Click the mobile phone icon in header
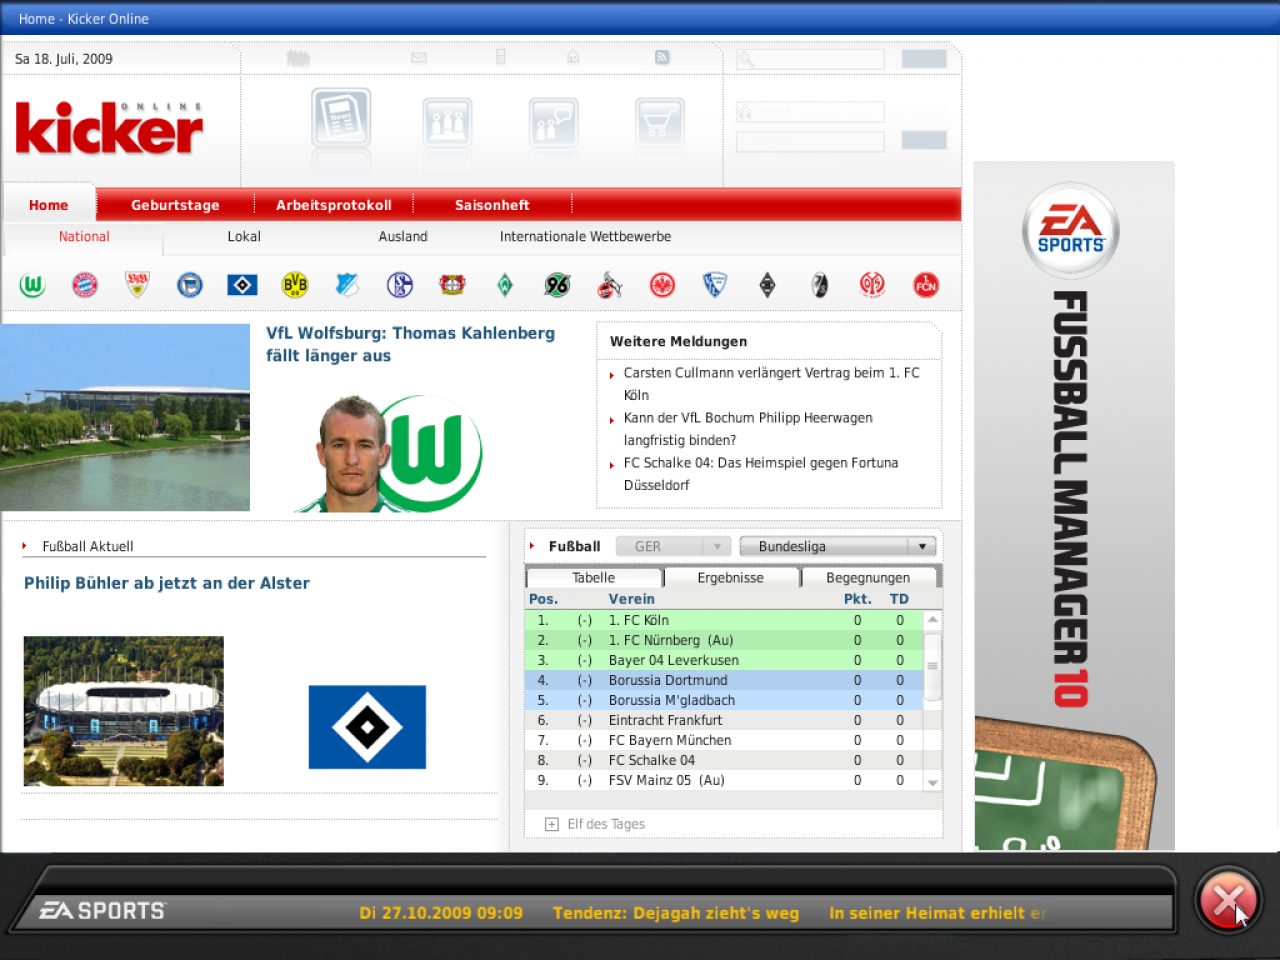Image resolution: width=1280 pixels, height=960 pixels. [500, 57]
